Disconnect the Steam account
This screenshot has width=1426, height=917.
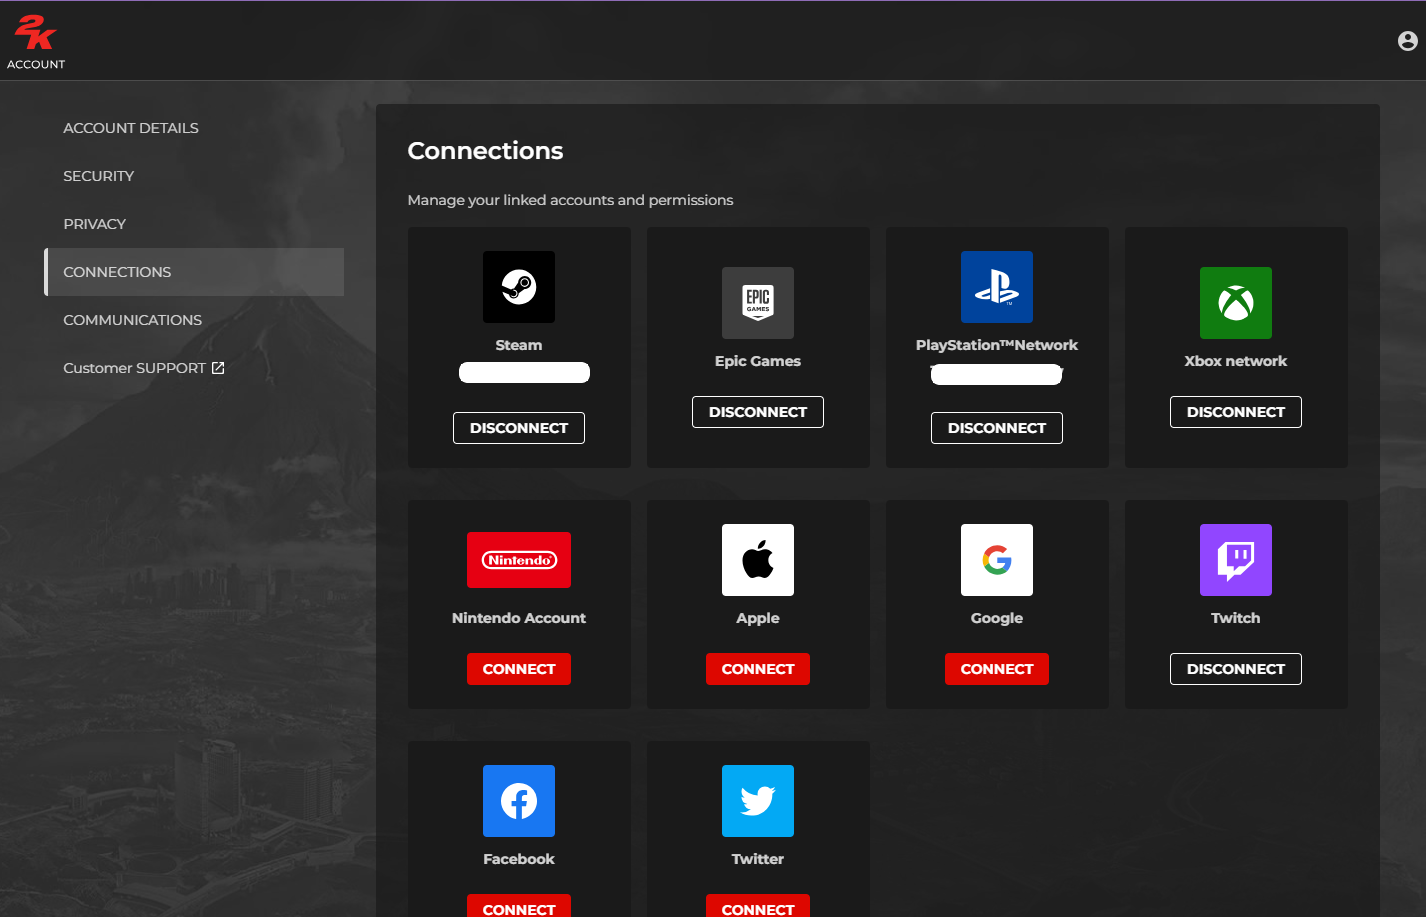[x=518, y=428]
